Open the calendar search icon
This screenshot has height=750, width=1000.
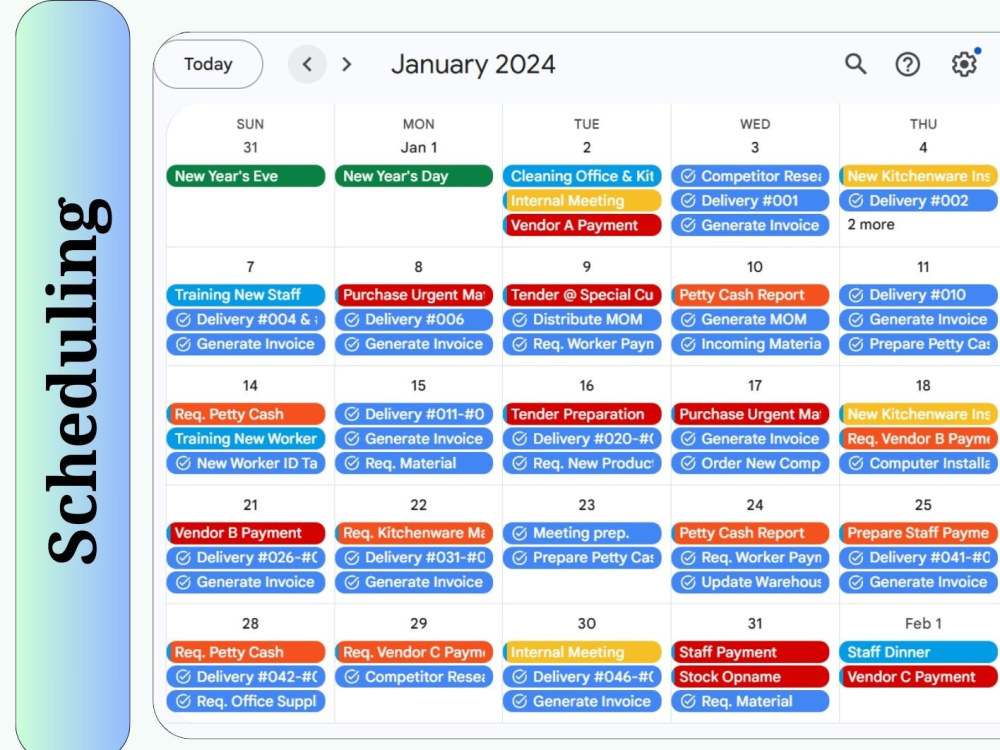[855, 64]
